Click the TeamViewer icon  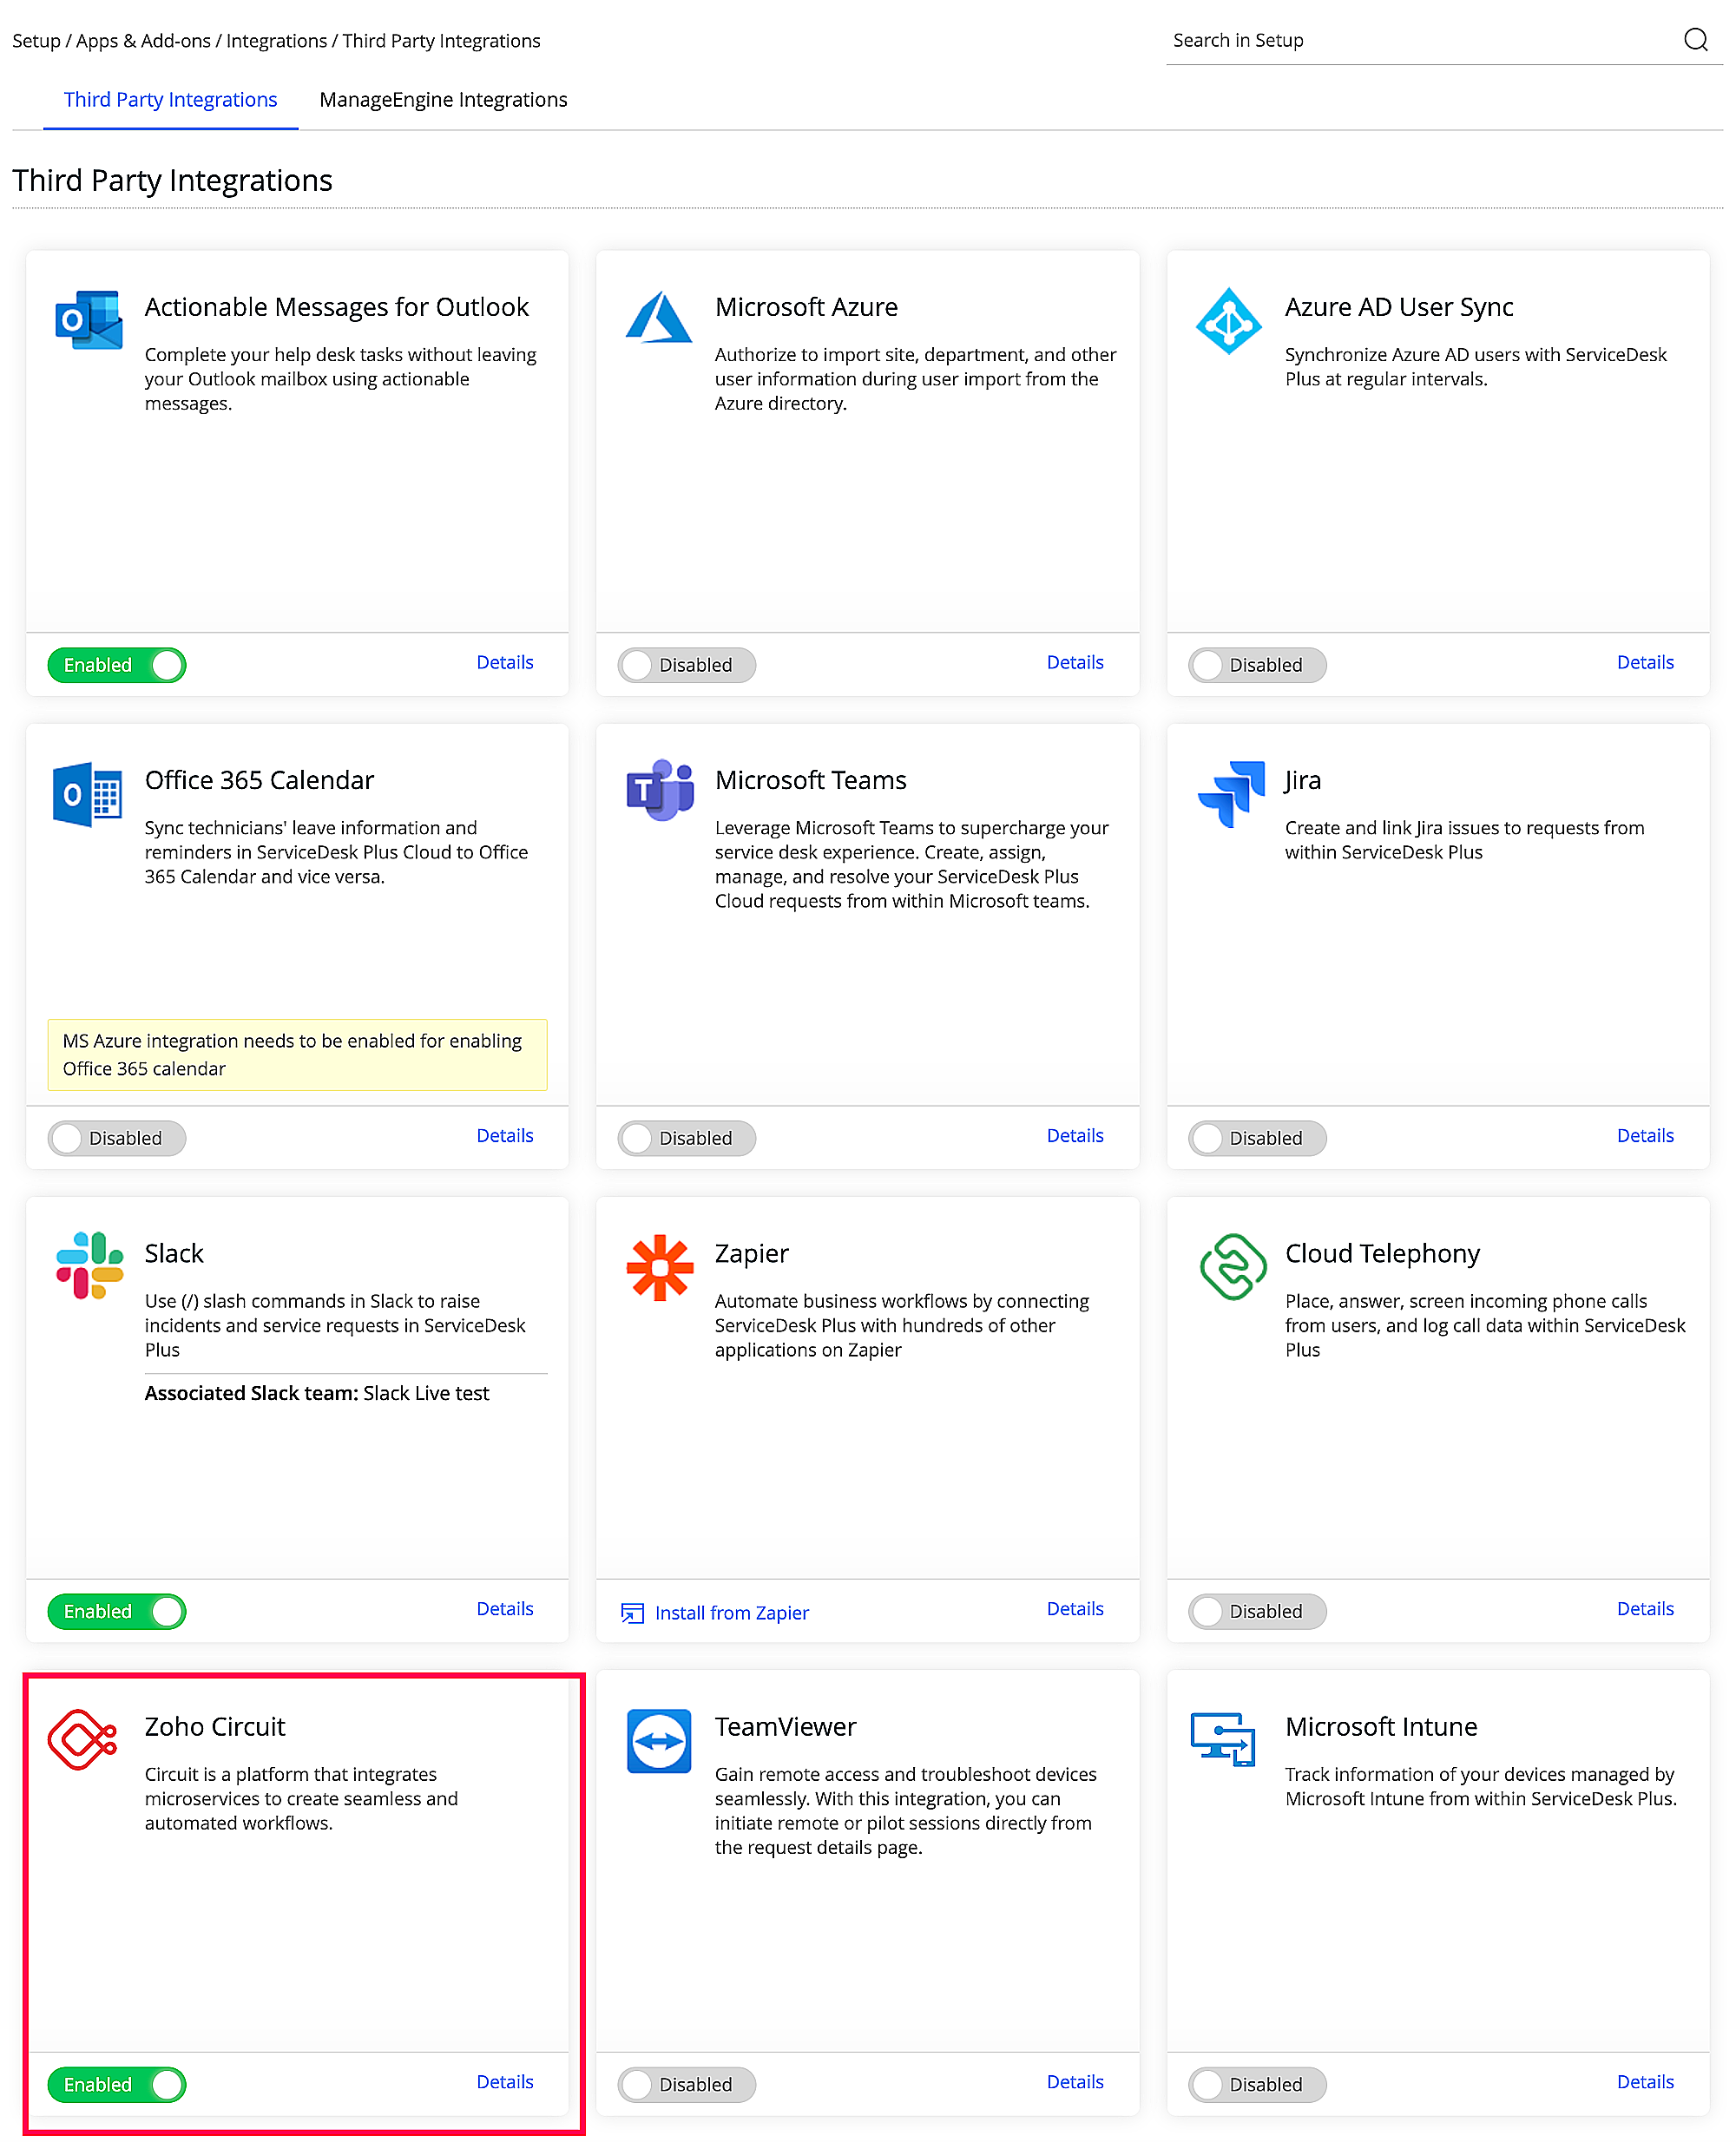coord(659,1740)
